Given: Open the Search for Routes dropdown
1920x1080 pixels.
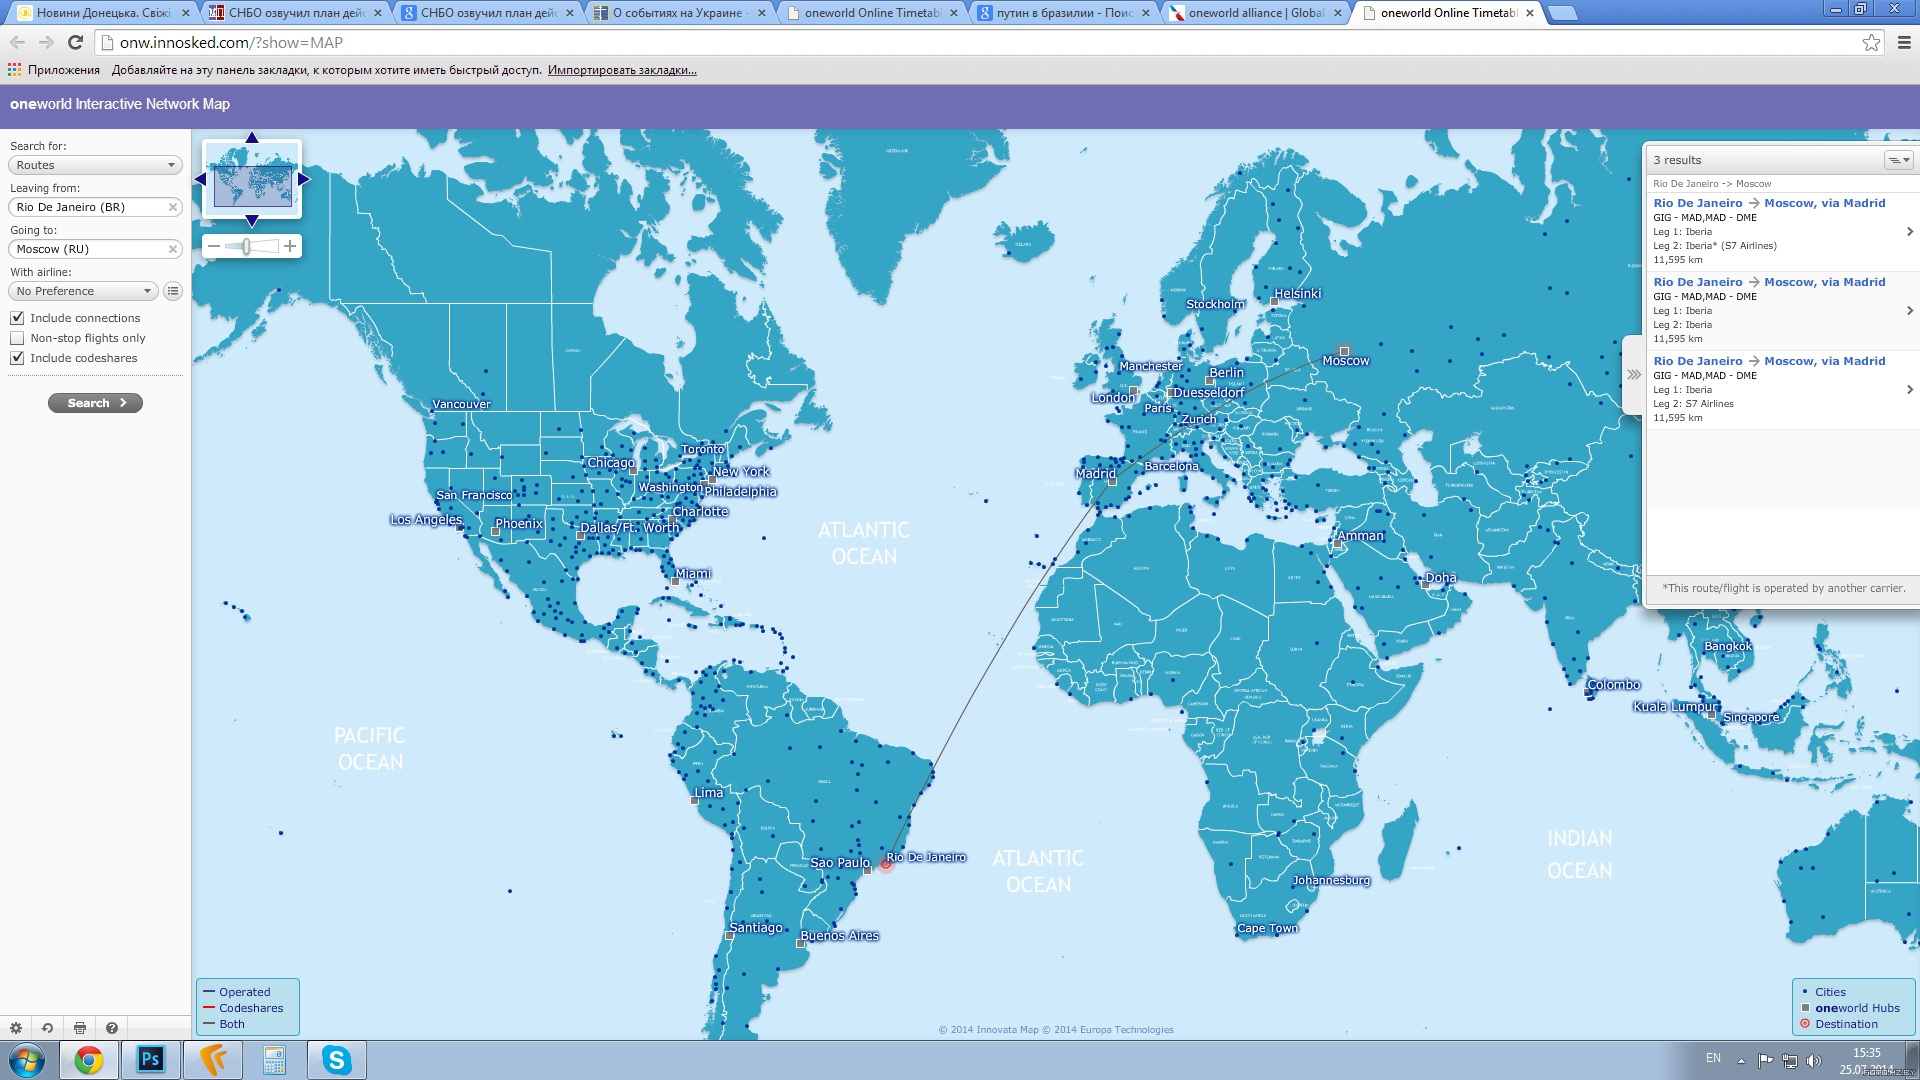Looking at the screenshot, I should click(x=95, y=165).
